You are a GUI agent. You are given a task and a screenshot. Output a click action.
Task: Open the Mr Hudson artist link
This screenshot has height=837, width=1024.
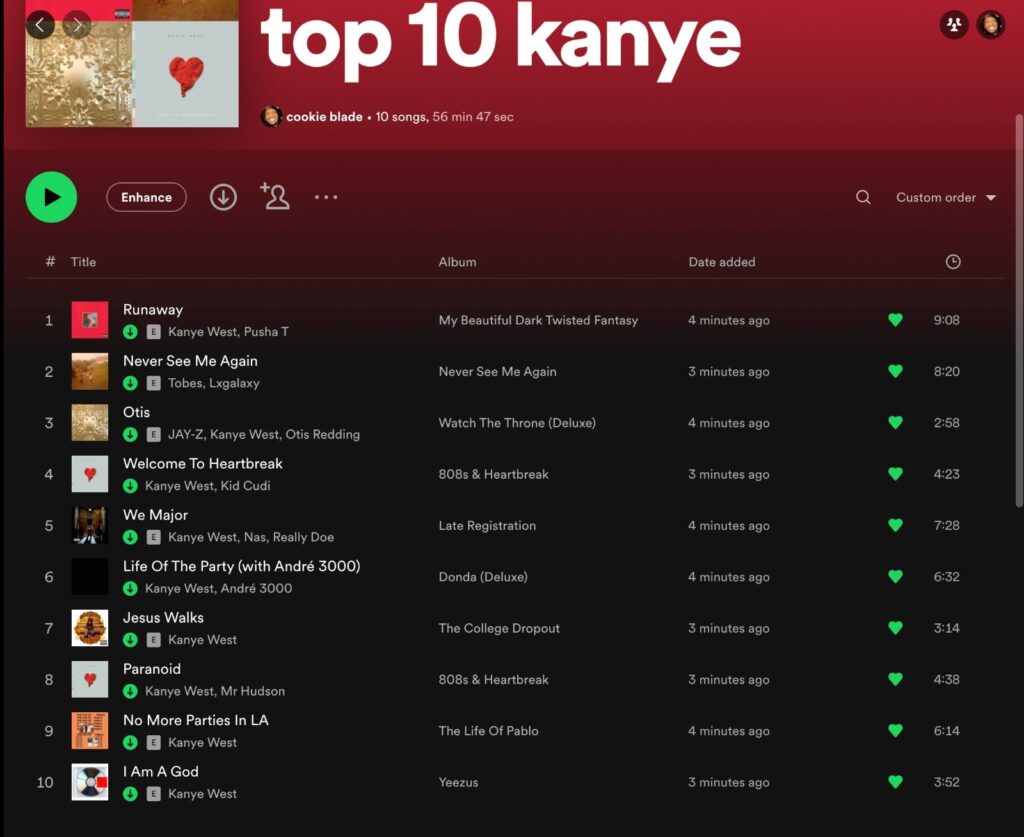click(253, 691)
